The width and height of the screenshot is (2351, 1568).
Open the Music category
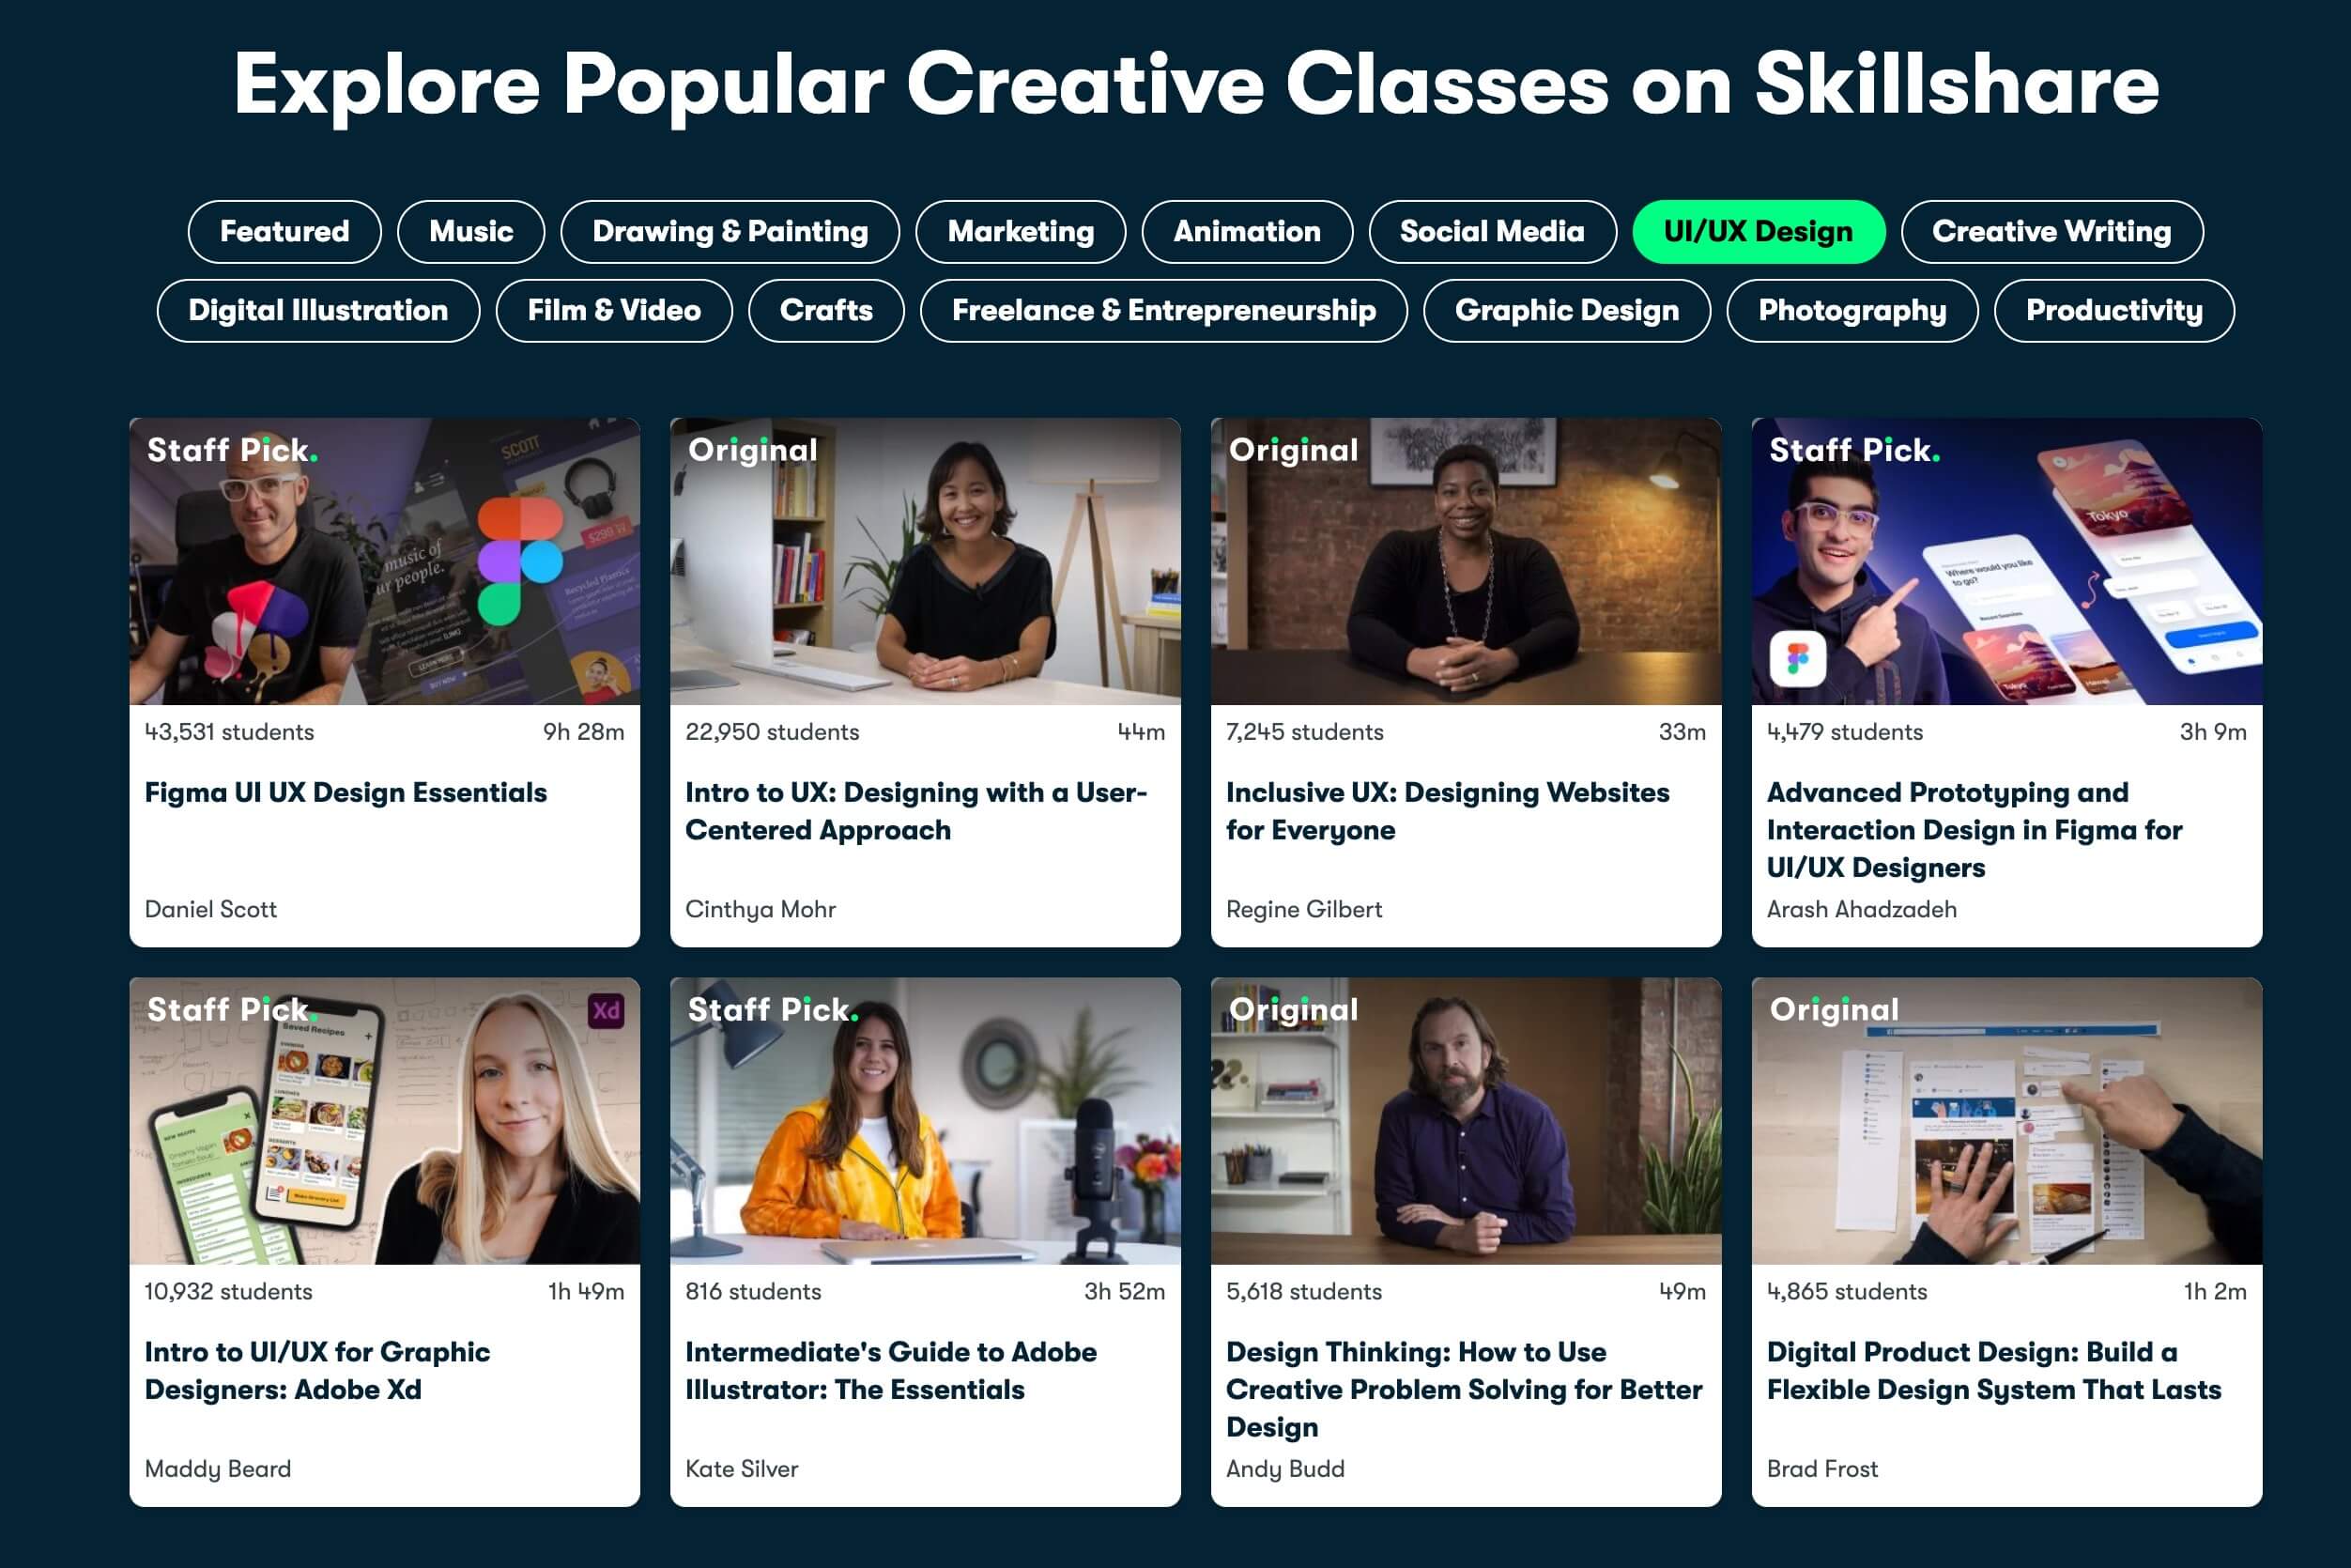point(470,232)
